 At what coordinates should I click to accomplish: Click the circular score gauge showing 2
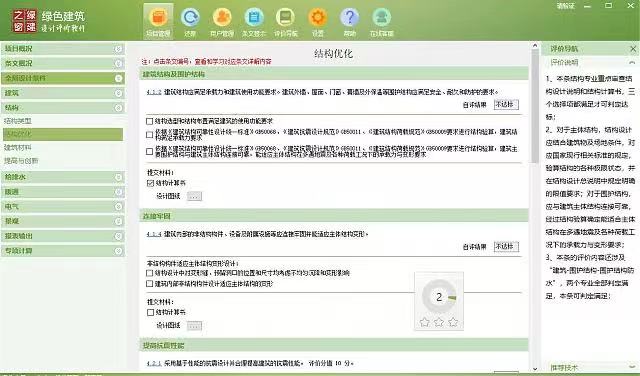[x=439, y=297]
